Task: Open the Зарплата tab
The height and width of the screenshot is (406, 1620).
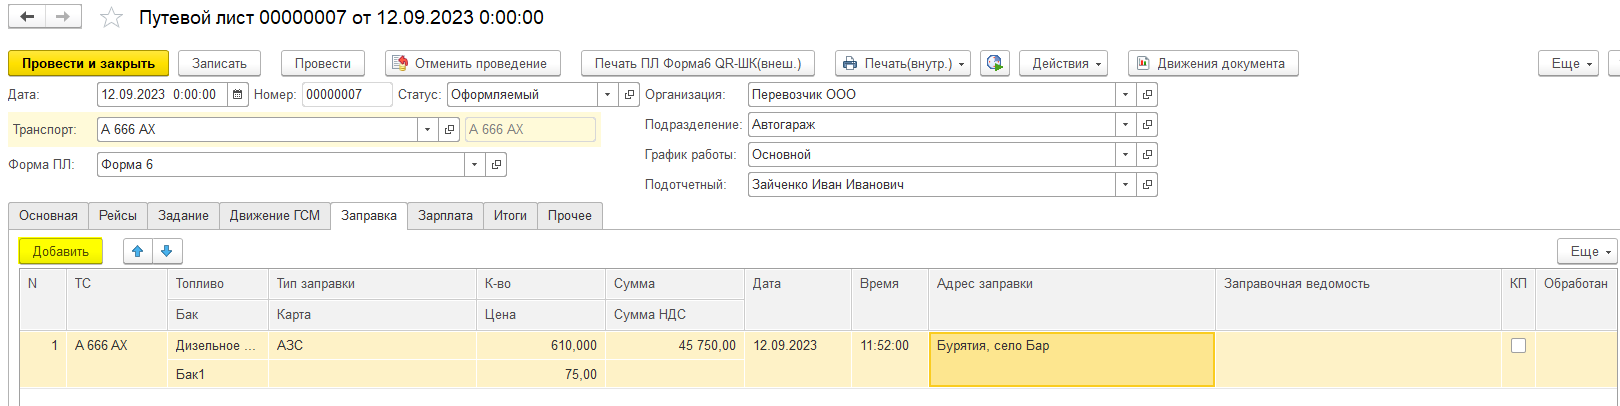Action: pos(445,216)
